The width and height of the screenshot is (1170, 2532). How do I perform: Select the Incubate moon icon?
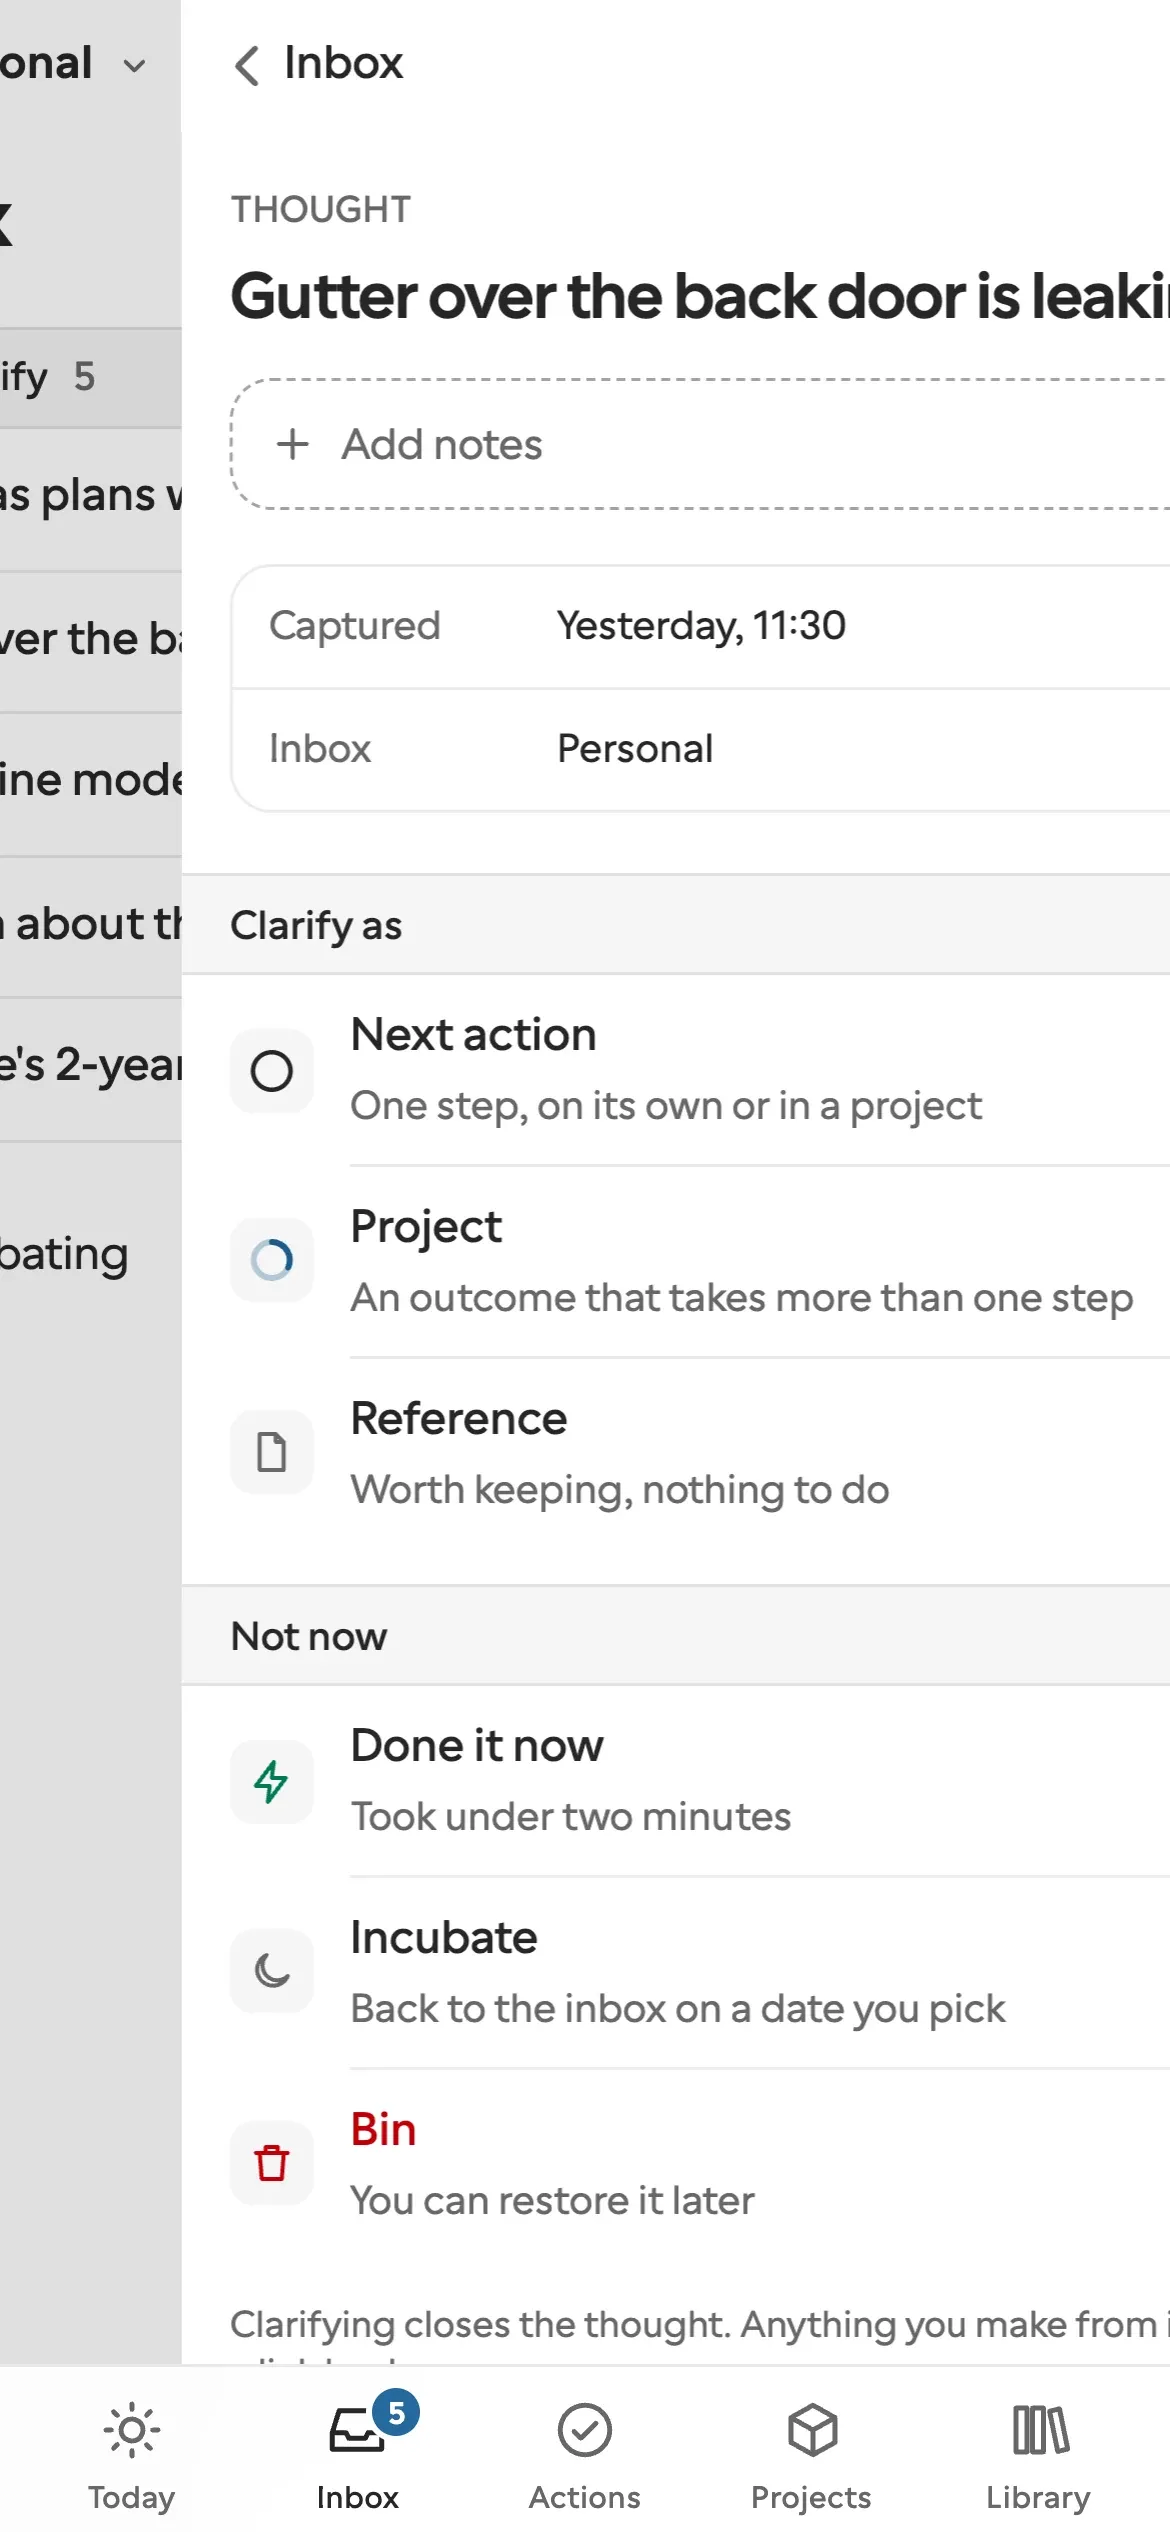[x=272, y=1971]
